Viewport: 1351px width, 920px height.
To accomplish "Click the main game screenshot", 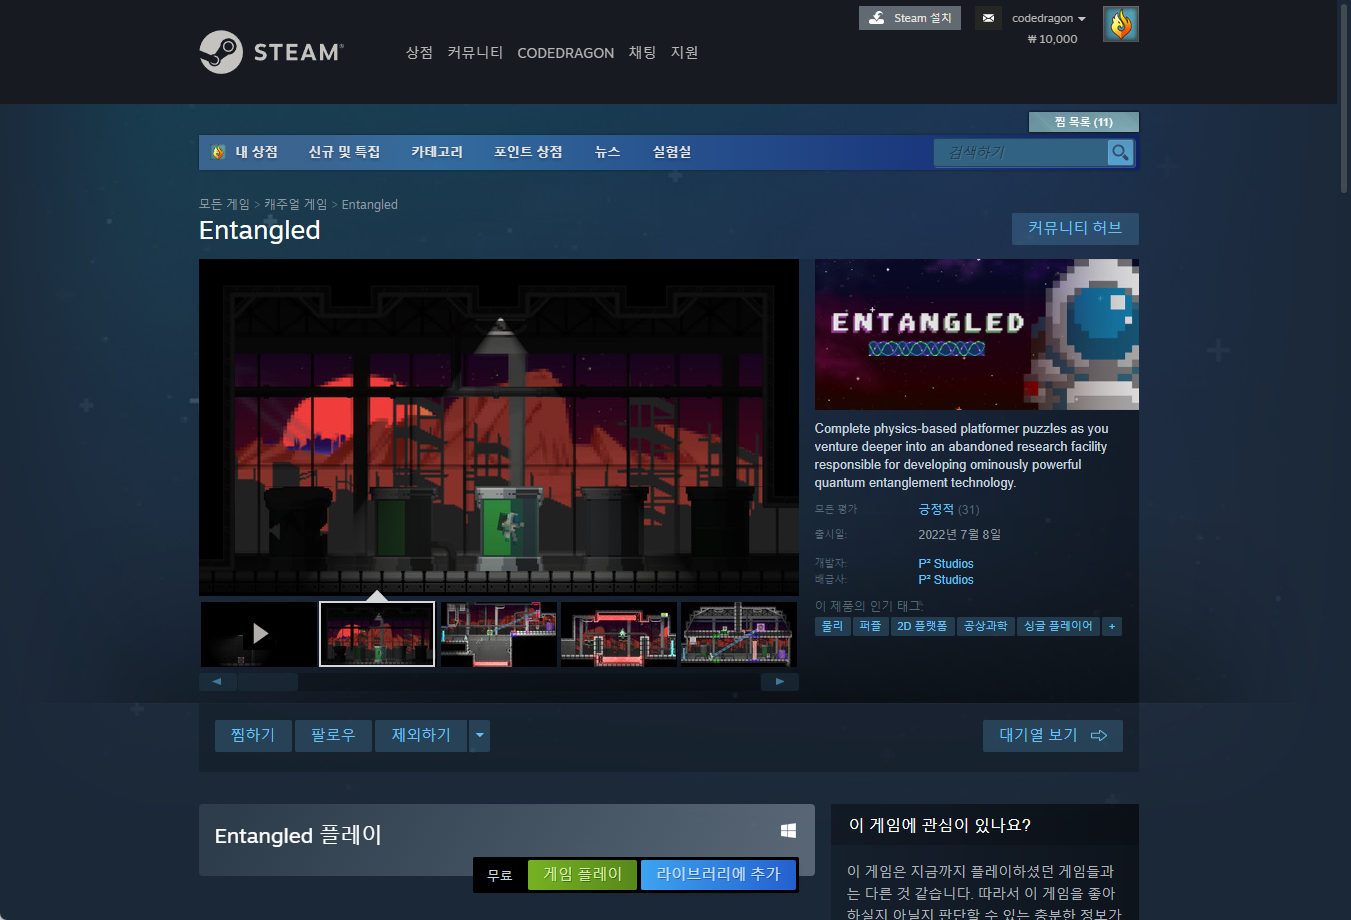I will pyautogui.click(x=499, y=427).
